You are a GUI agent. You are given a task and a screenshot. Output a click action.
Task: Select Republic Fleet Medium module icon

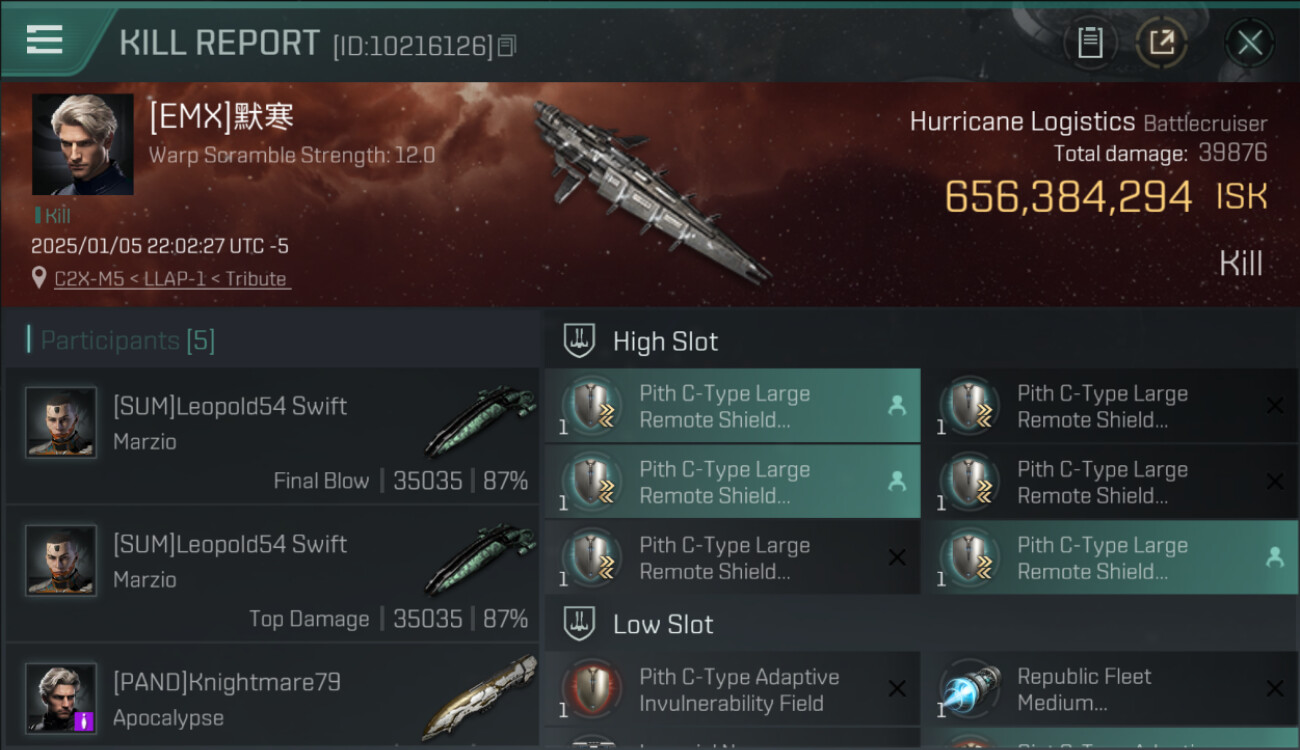tap(970, 689)
